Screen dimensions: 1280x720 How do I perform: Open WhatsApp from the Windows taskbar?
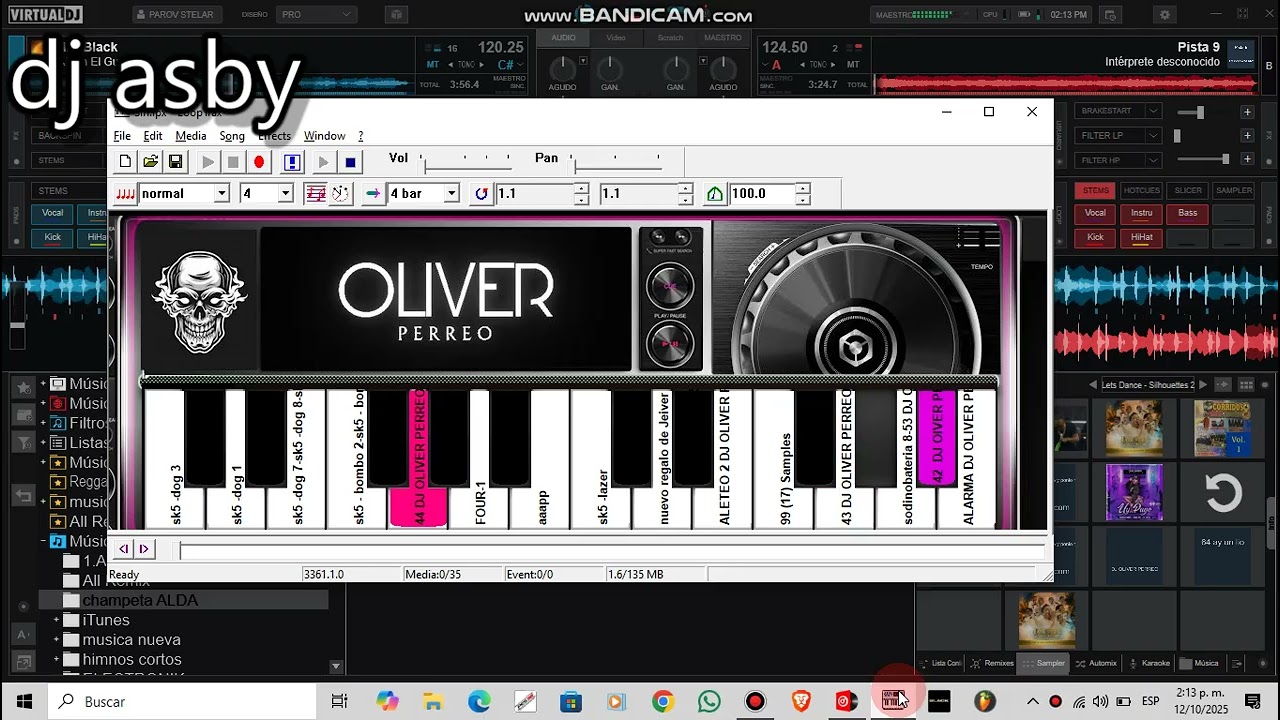(709, 702)
